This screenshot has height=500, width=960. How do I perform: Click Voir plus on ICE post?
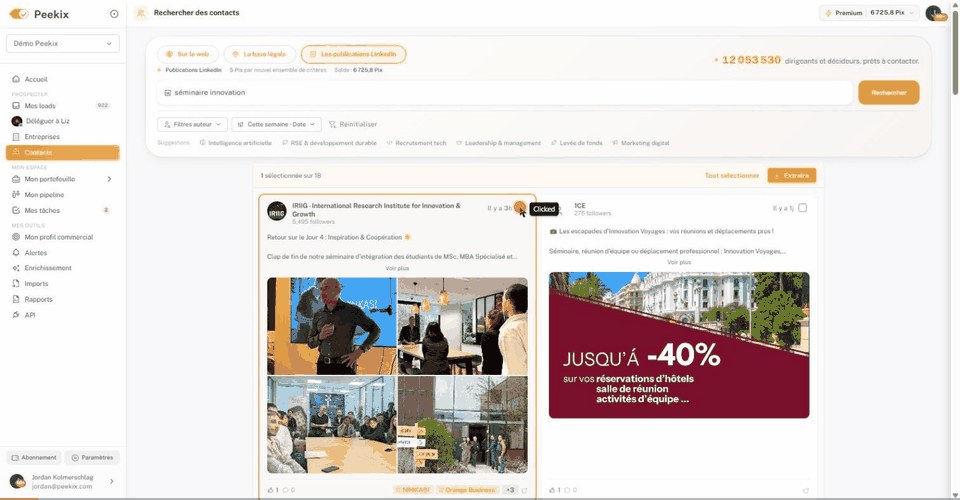coord(679,263)
